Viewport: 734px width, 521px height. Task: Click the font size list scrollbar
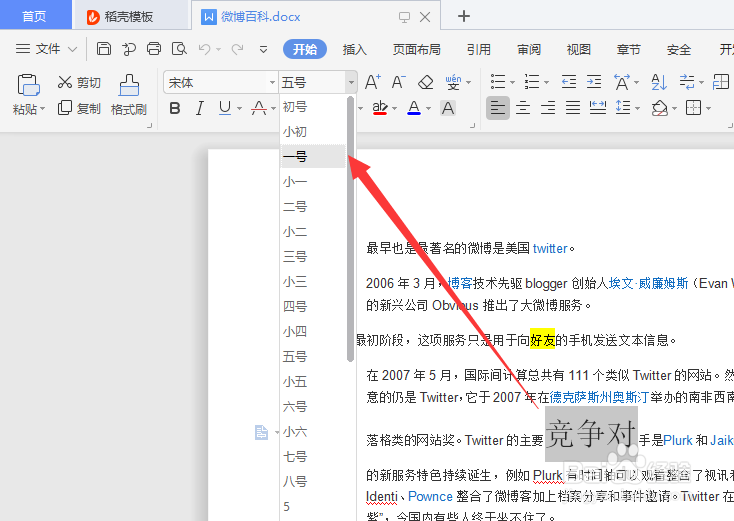click(350, 229)
